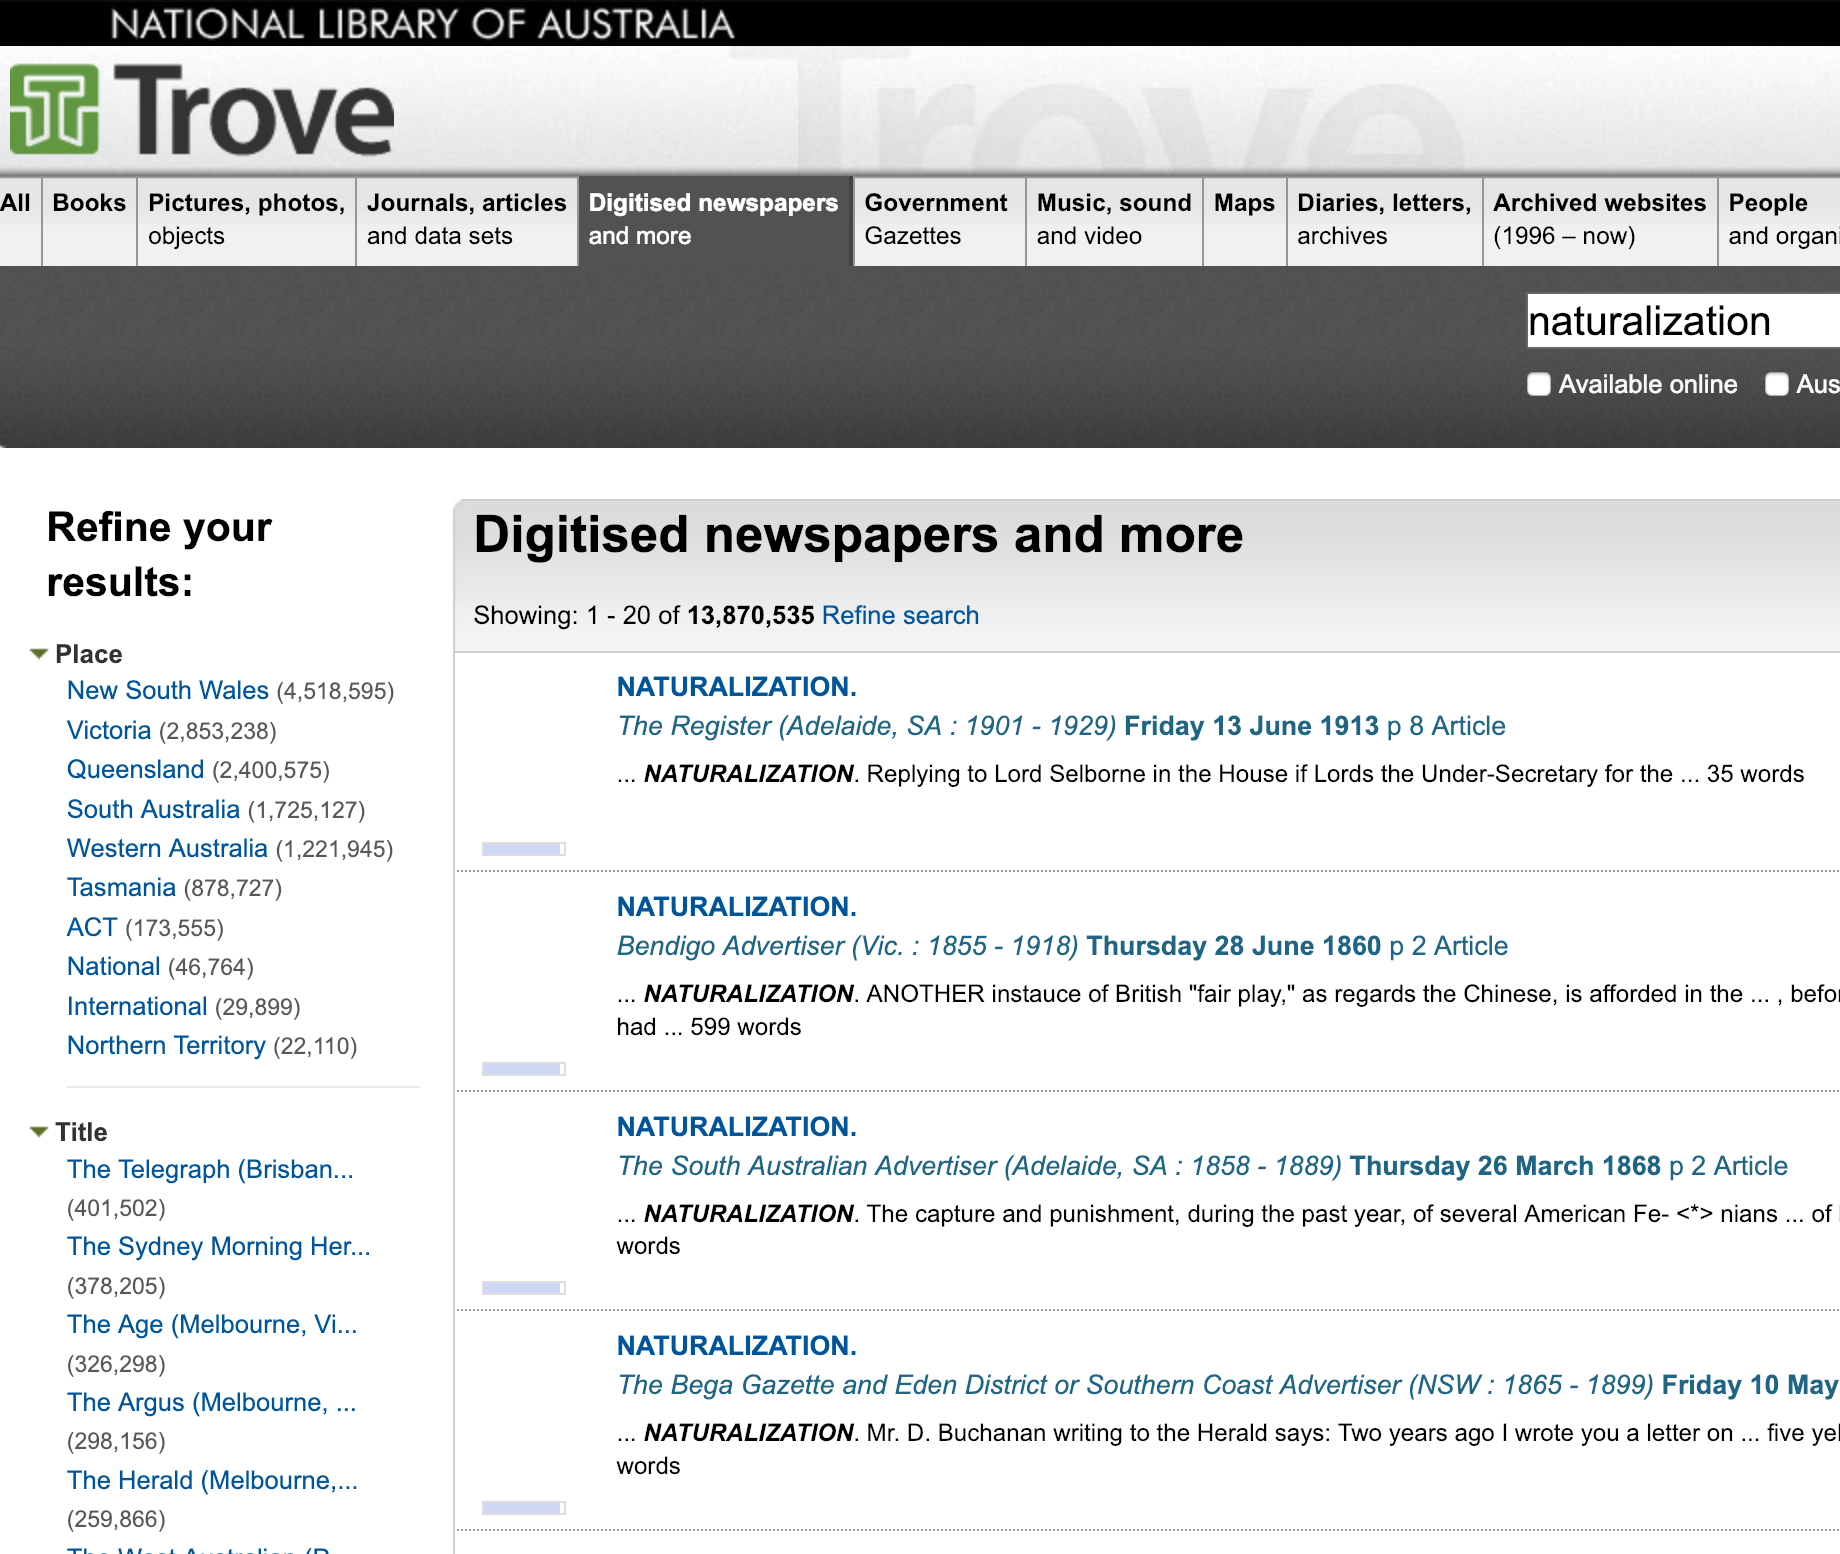Filter results by Victoria

coord(109,730)
